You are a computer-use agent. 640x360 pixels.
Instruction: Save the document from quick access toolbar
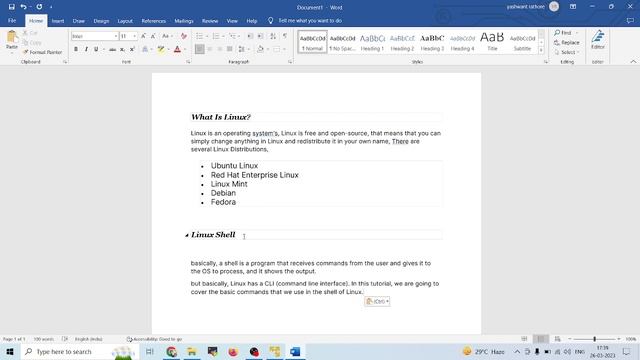click(11, 7)
